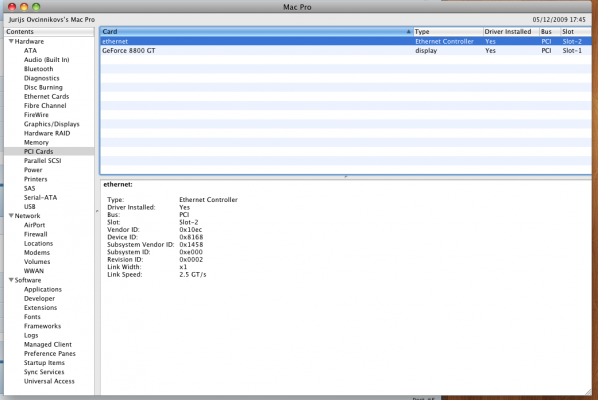598x400 pixels.
Task: Open the Fibre Channel entry
Action: [45, 106]
